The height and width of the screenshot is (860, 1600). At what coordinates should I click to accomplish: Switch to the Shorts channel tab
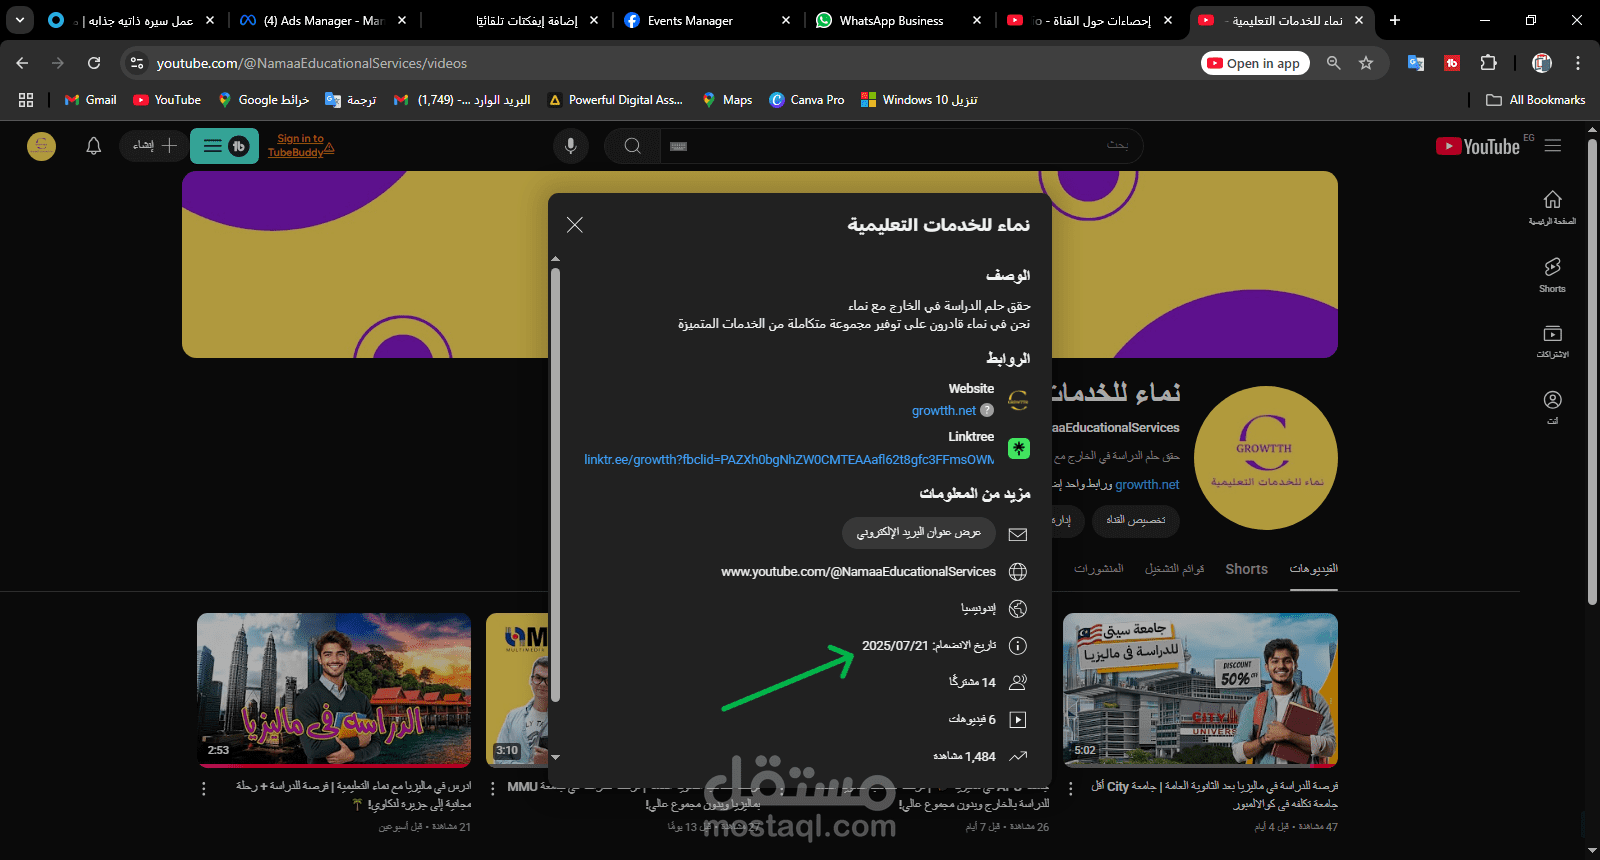1246,569
